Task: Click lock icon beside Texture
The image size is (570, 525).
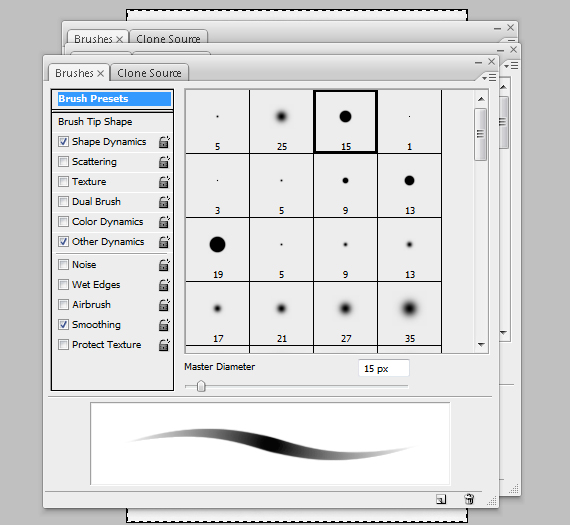Action: tap(164, 182)
